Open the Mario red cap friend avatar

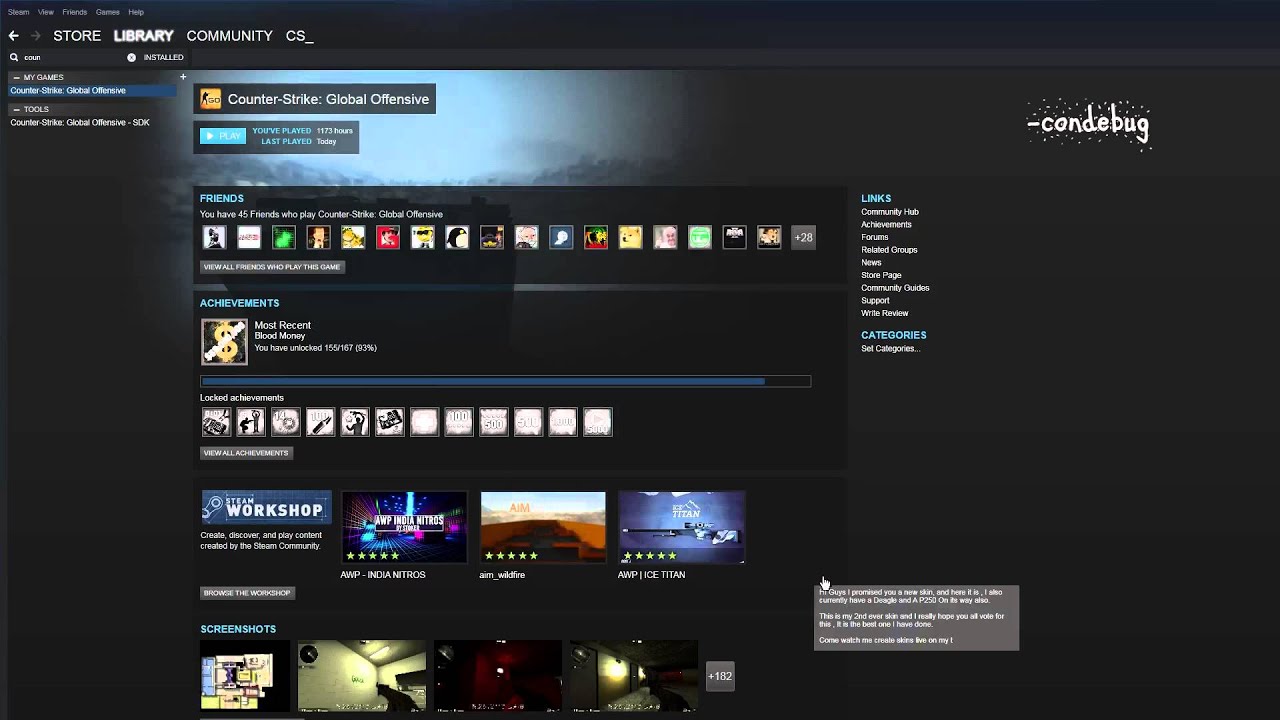click(x=388, y=237)
